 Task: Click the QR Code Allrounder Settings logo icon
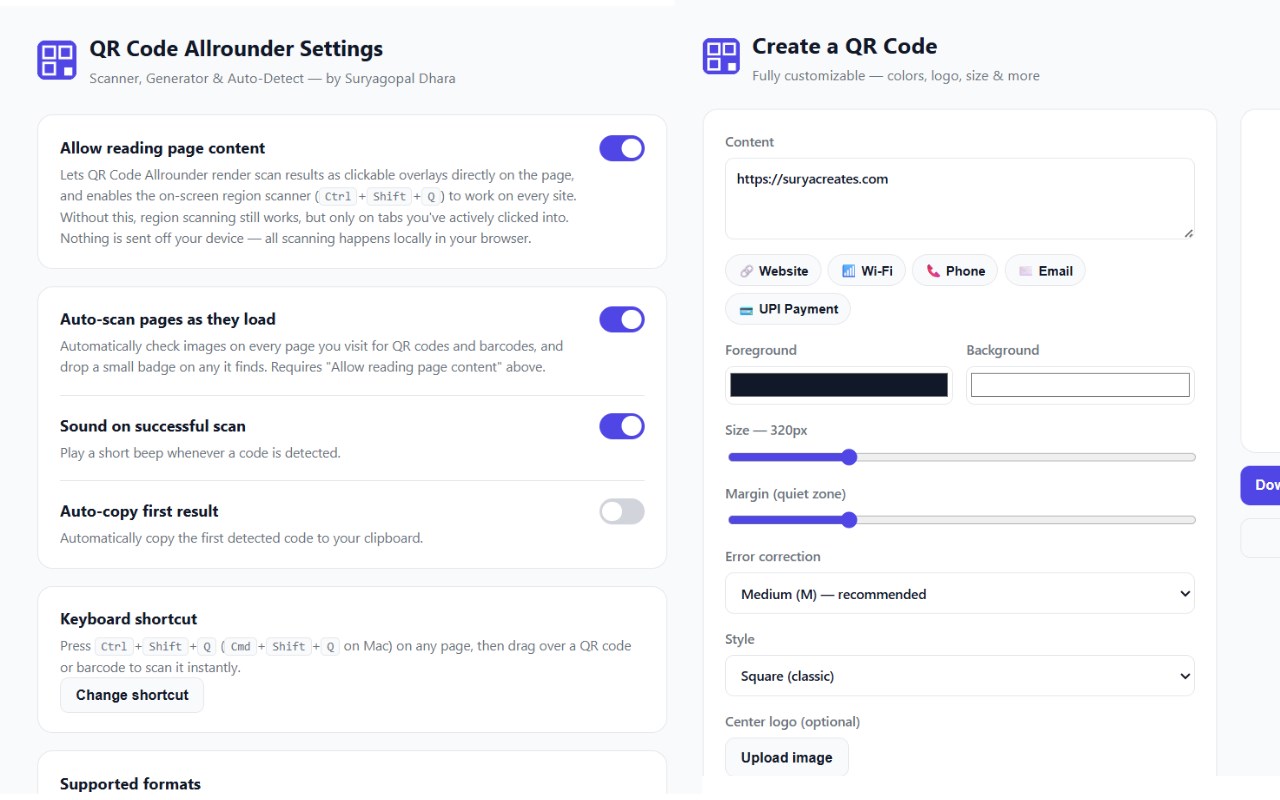point(57,60)
